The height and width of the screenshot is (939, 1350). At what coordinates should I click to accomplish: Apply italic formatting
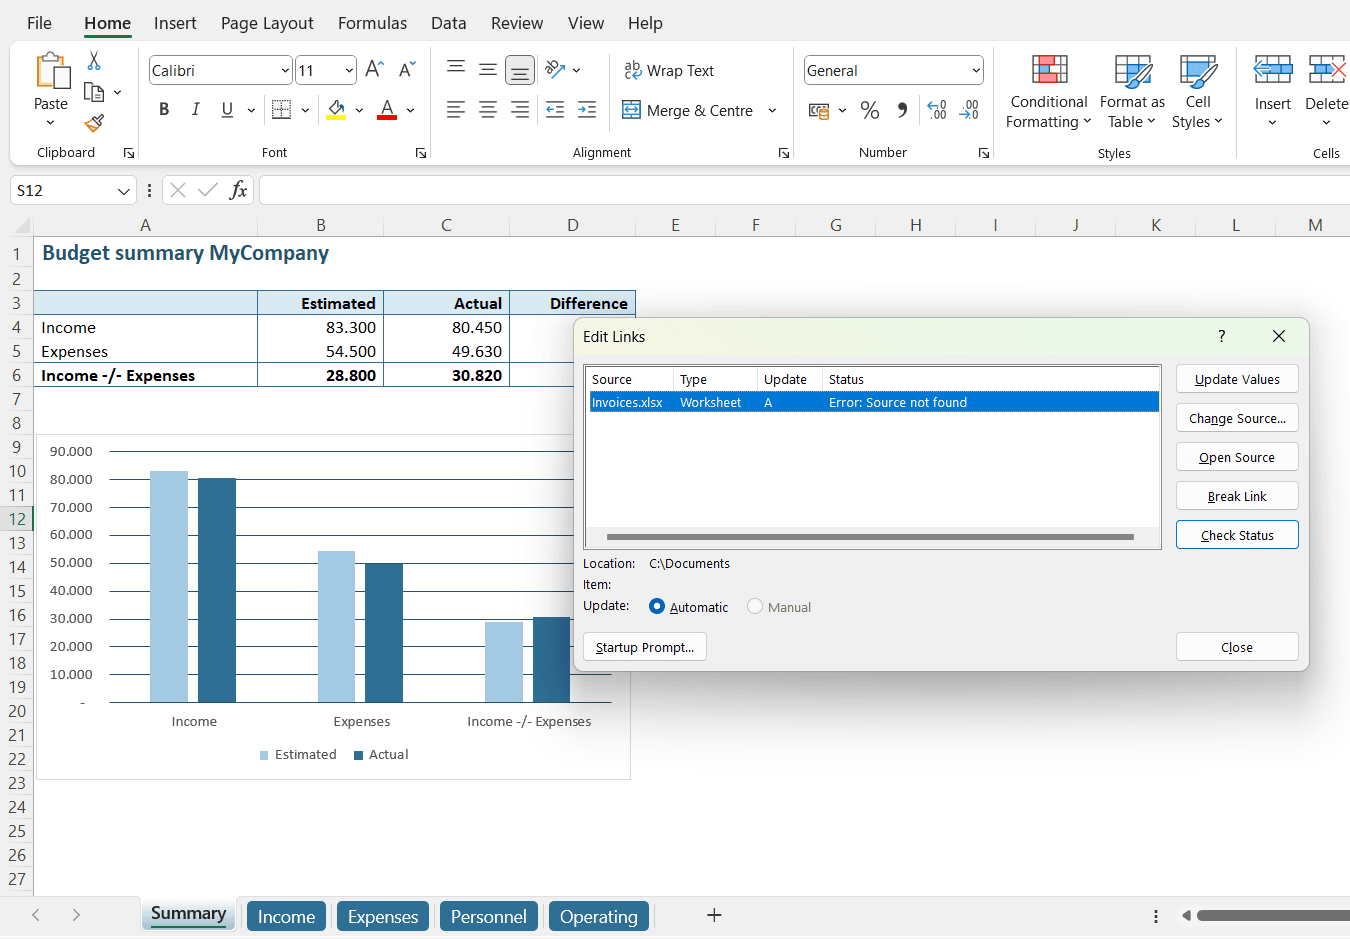point(196,110)
